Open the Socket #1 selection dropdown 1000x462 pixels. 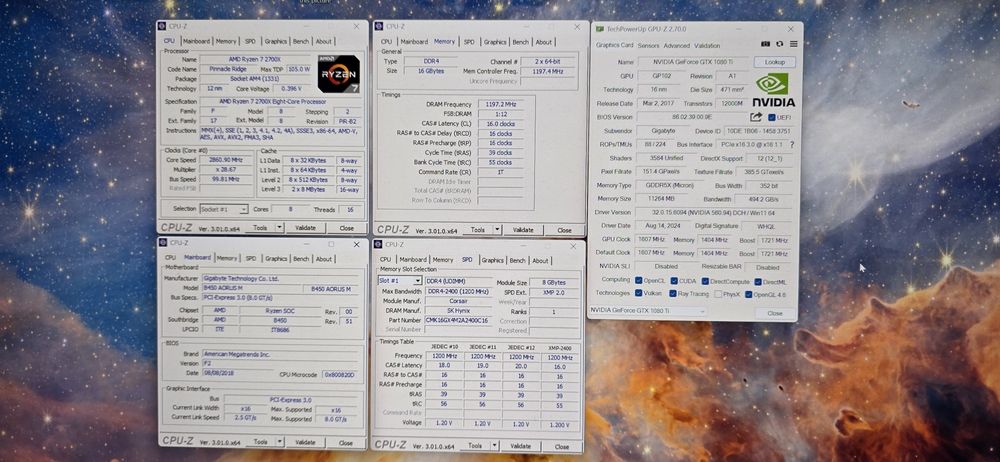pyautogui.click(x=223, y=209)
